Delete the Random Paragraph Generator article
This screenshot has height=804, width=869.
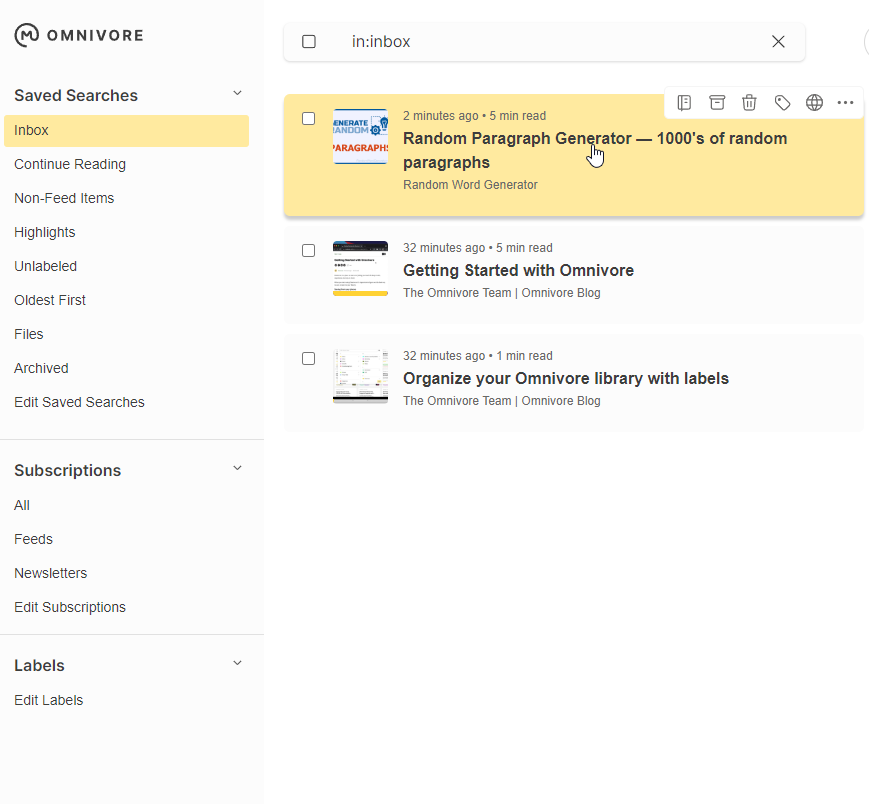point(749,102)
